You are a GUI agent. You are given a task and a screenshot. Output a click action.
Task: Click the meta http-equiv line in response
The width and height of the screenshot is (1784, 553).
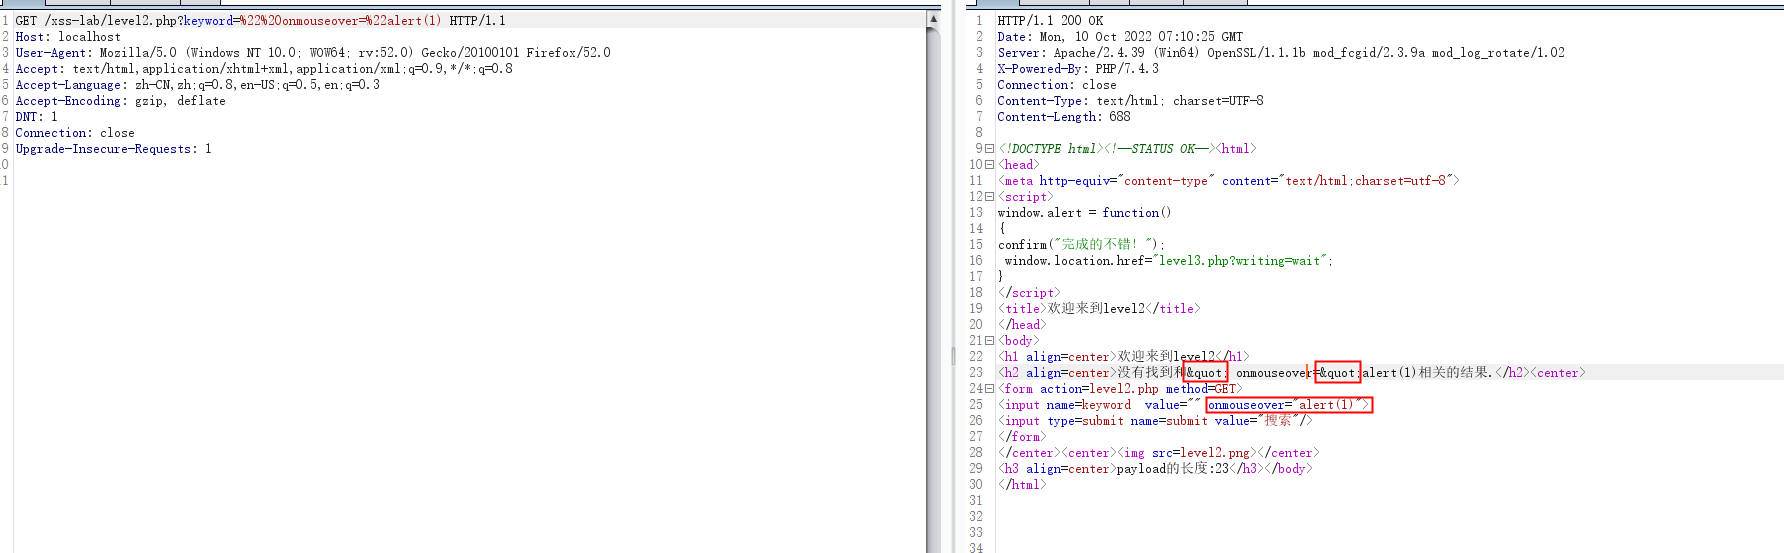coord(1229,181)
